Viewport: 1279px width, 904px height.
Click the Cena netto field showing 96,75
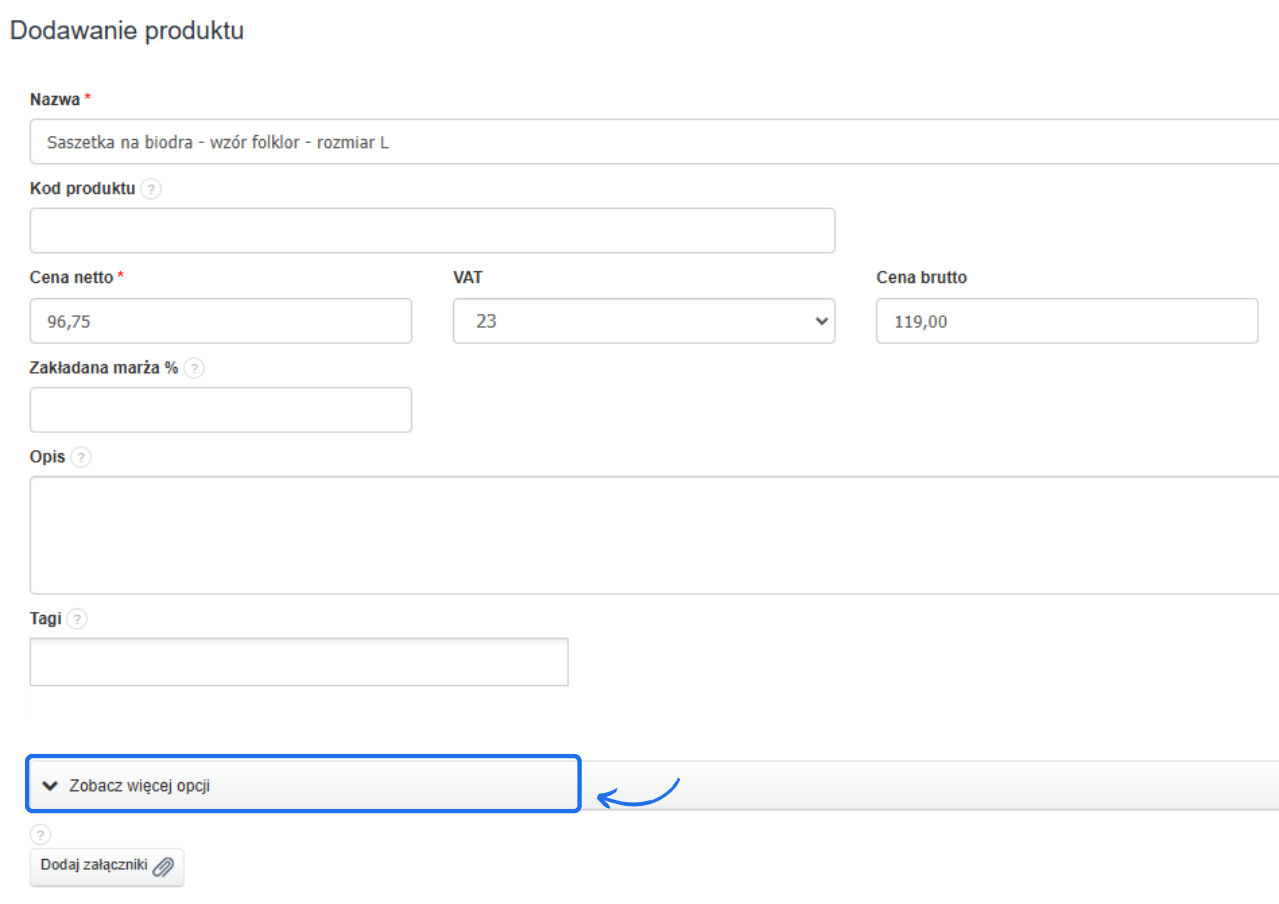point(220,321)
